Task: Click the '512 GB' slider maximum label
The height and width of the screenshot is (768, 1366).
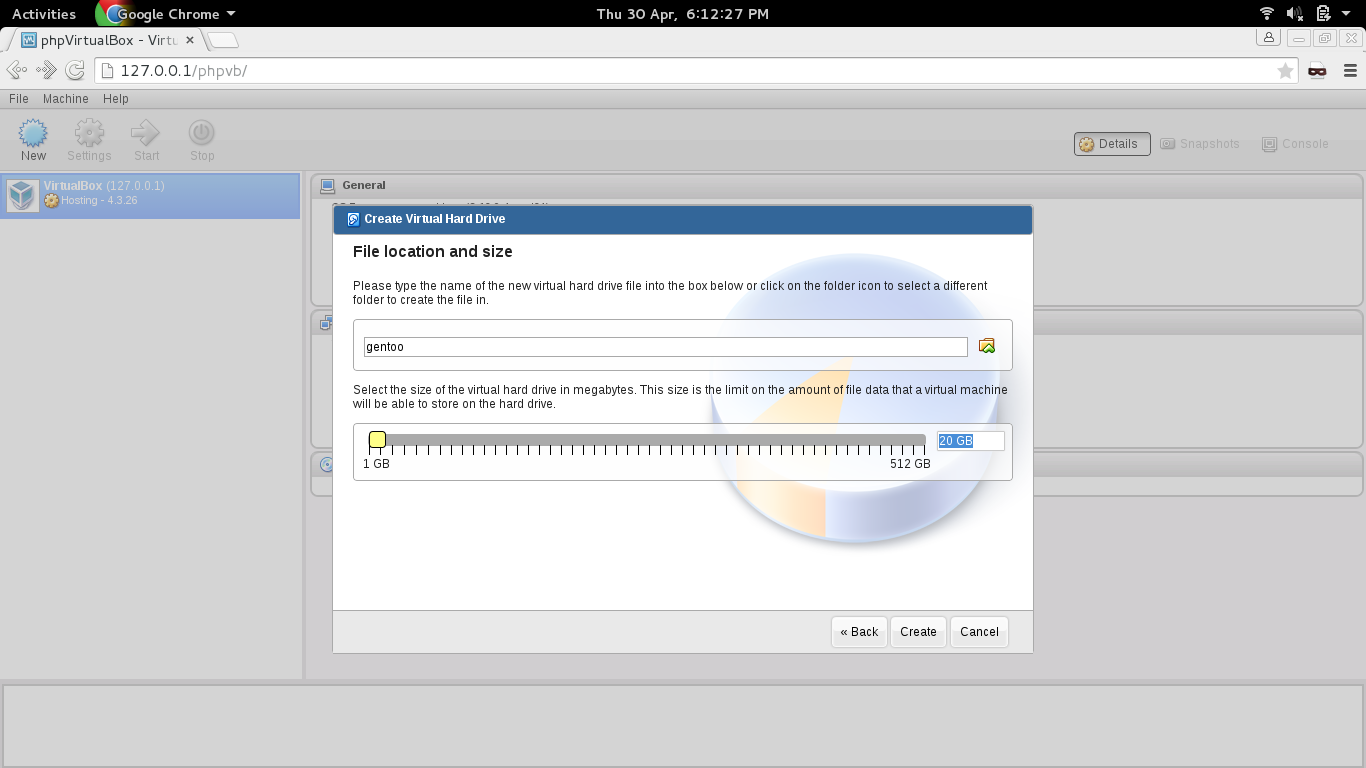Action: pyautogui.click(x=910, y=464)
